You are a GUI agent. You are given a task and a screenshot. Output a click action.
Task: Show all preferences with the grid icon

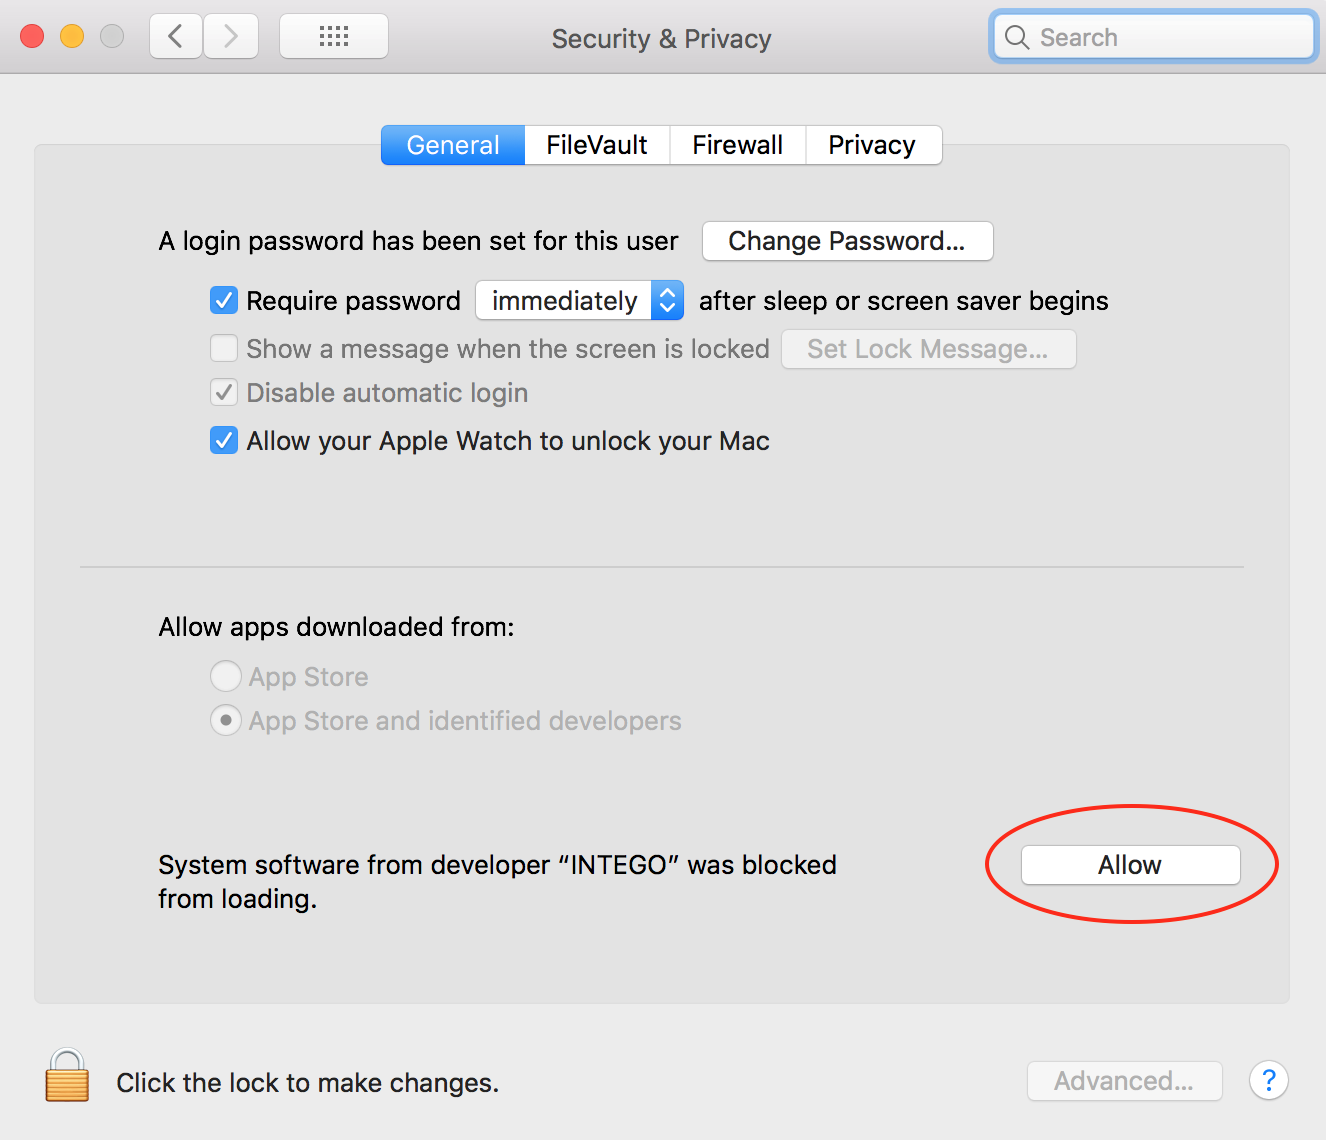point(334,37)
